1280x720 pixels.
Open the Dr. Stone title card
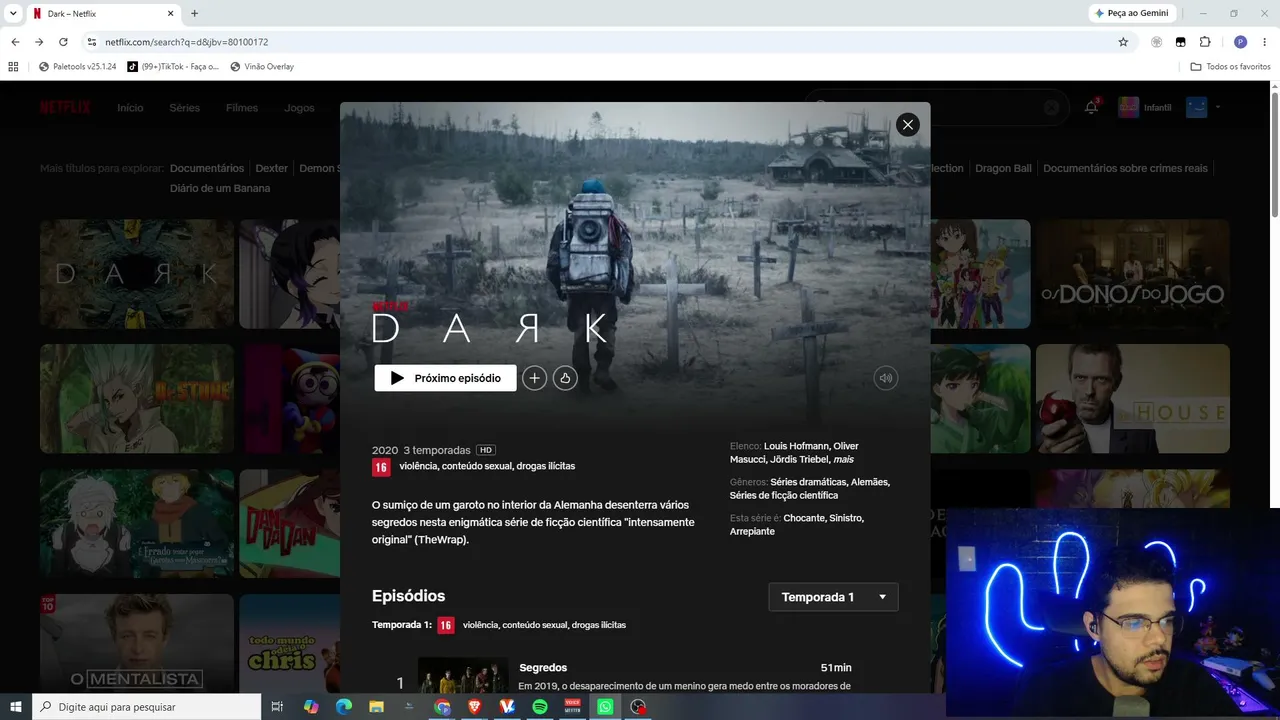137,399
